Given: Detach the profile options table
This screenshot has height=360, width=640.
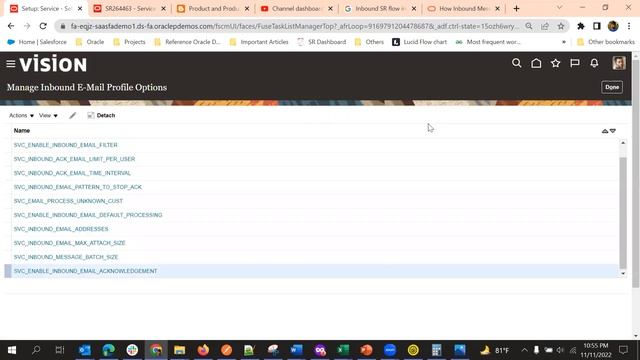Looking at the screenshot, I should [x=101, y=116].
